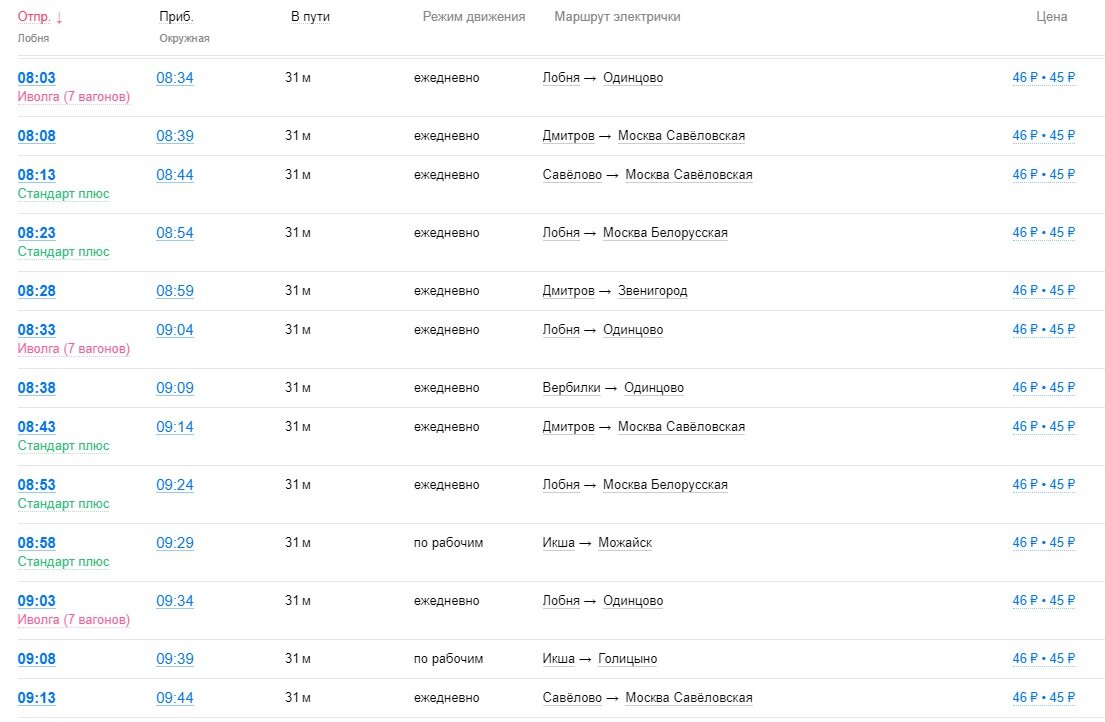The image size is (1105, 722).
Task: Open the 08:03 departure train details
Action: click(x=37, y=78)
